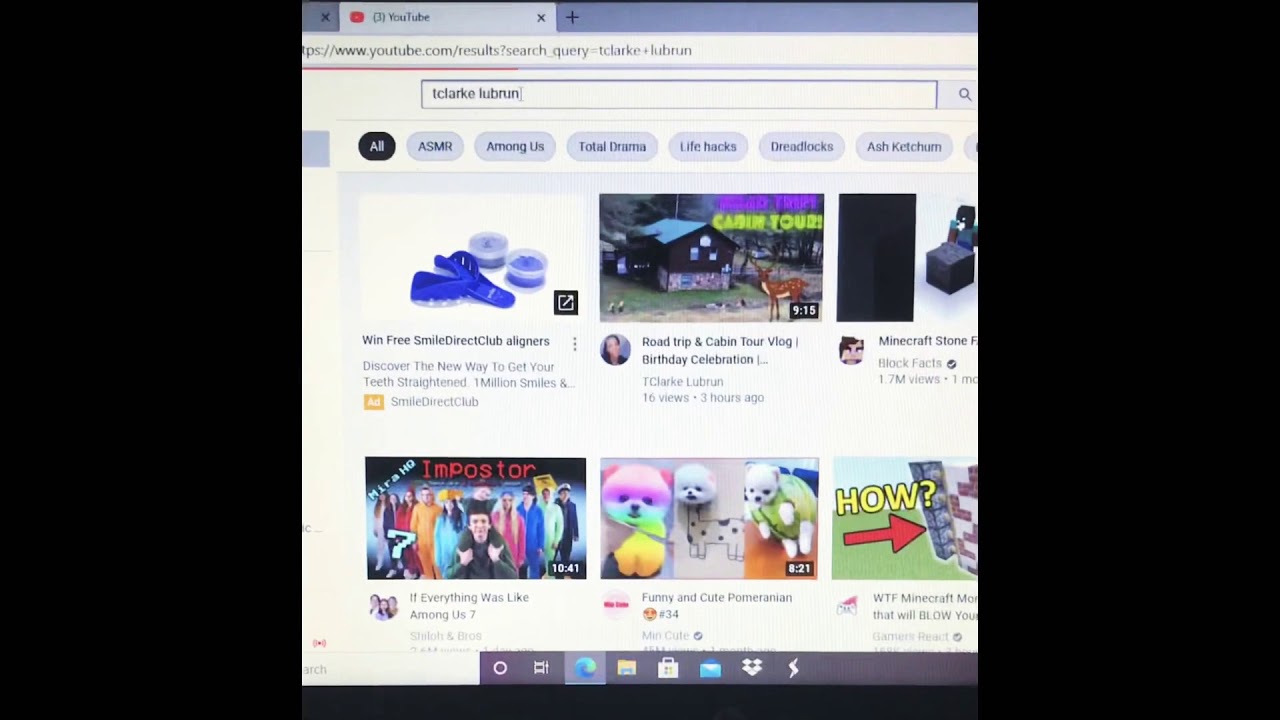Click title If Everything Was Like Among Us 7
Screen dimensions: 1280x720
point(469,606)
